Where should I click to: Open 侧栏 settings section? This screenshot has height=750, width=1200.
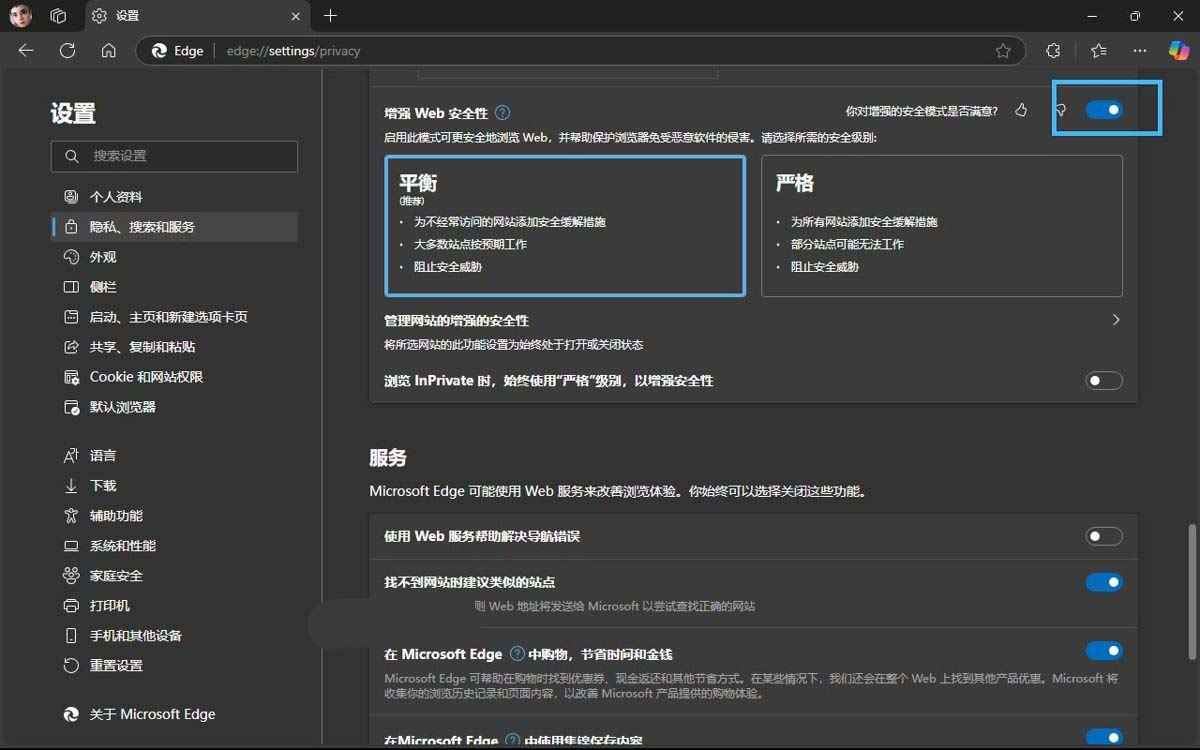175,287
